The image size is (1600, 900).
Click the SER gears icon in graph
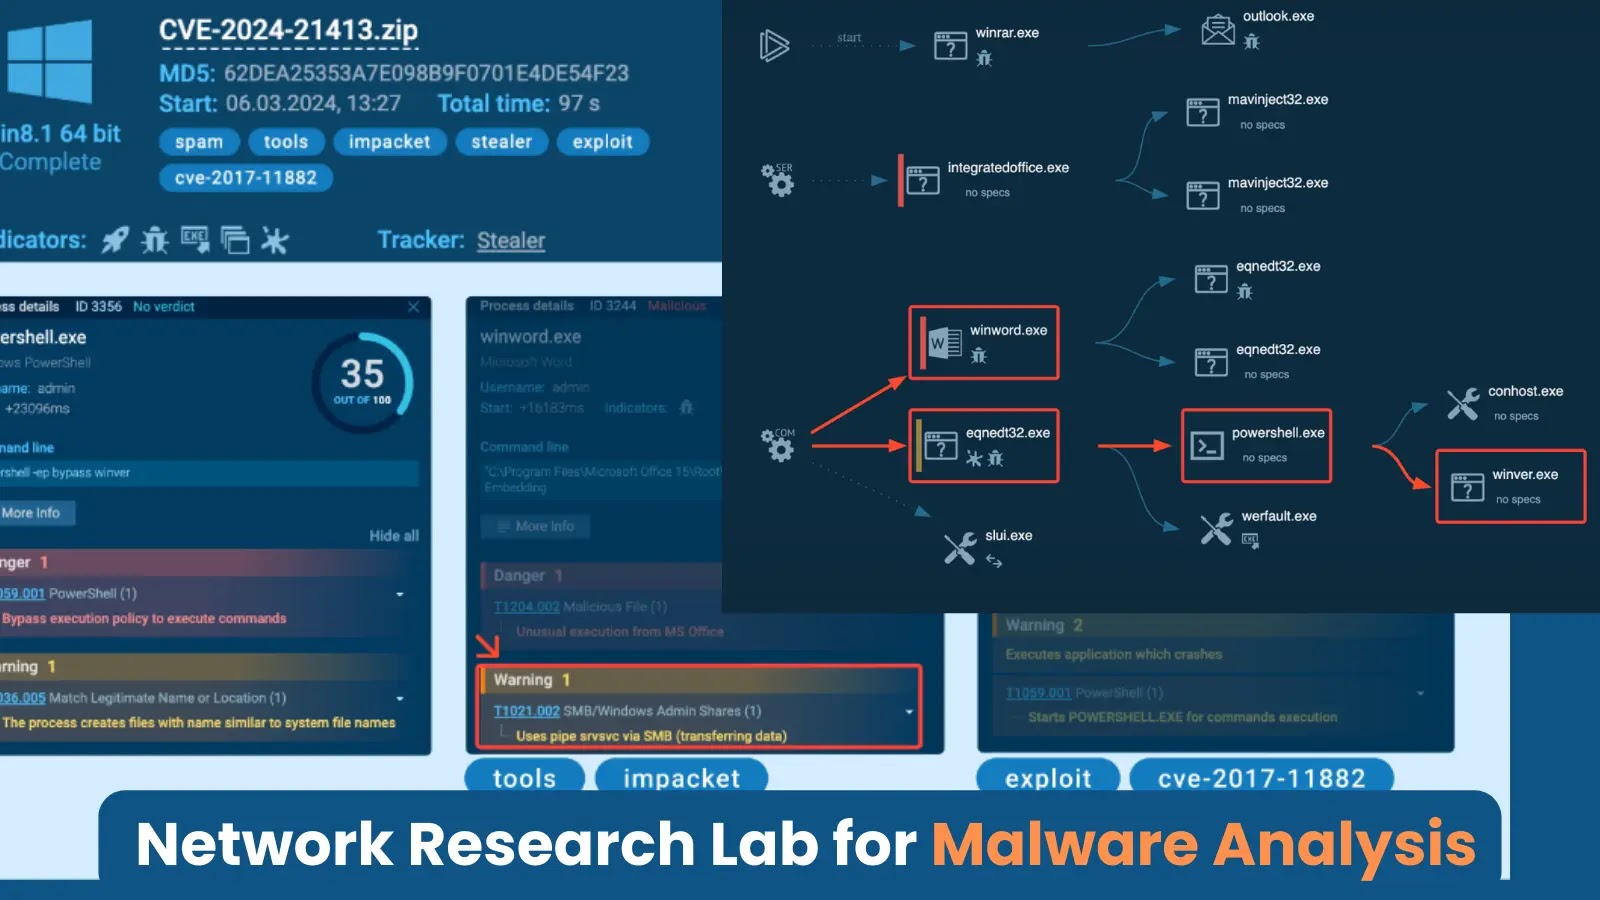[x=777, y=179]
